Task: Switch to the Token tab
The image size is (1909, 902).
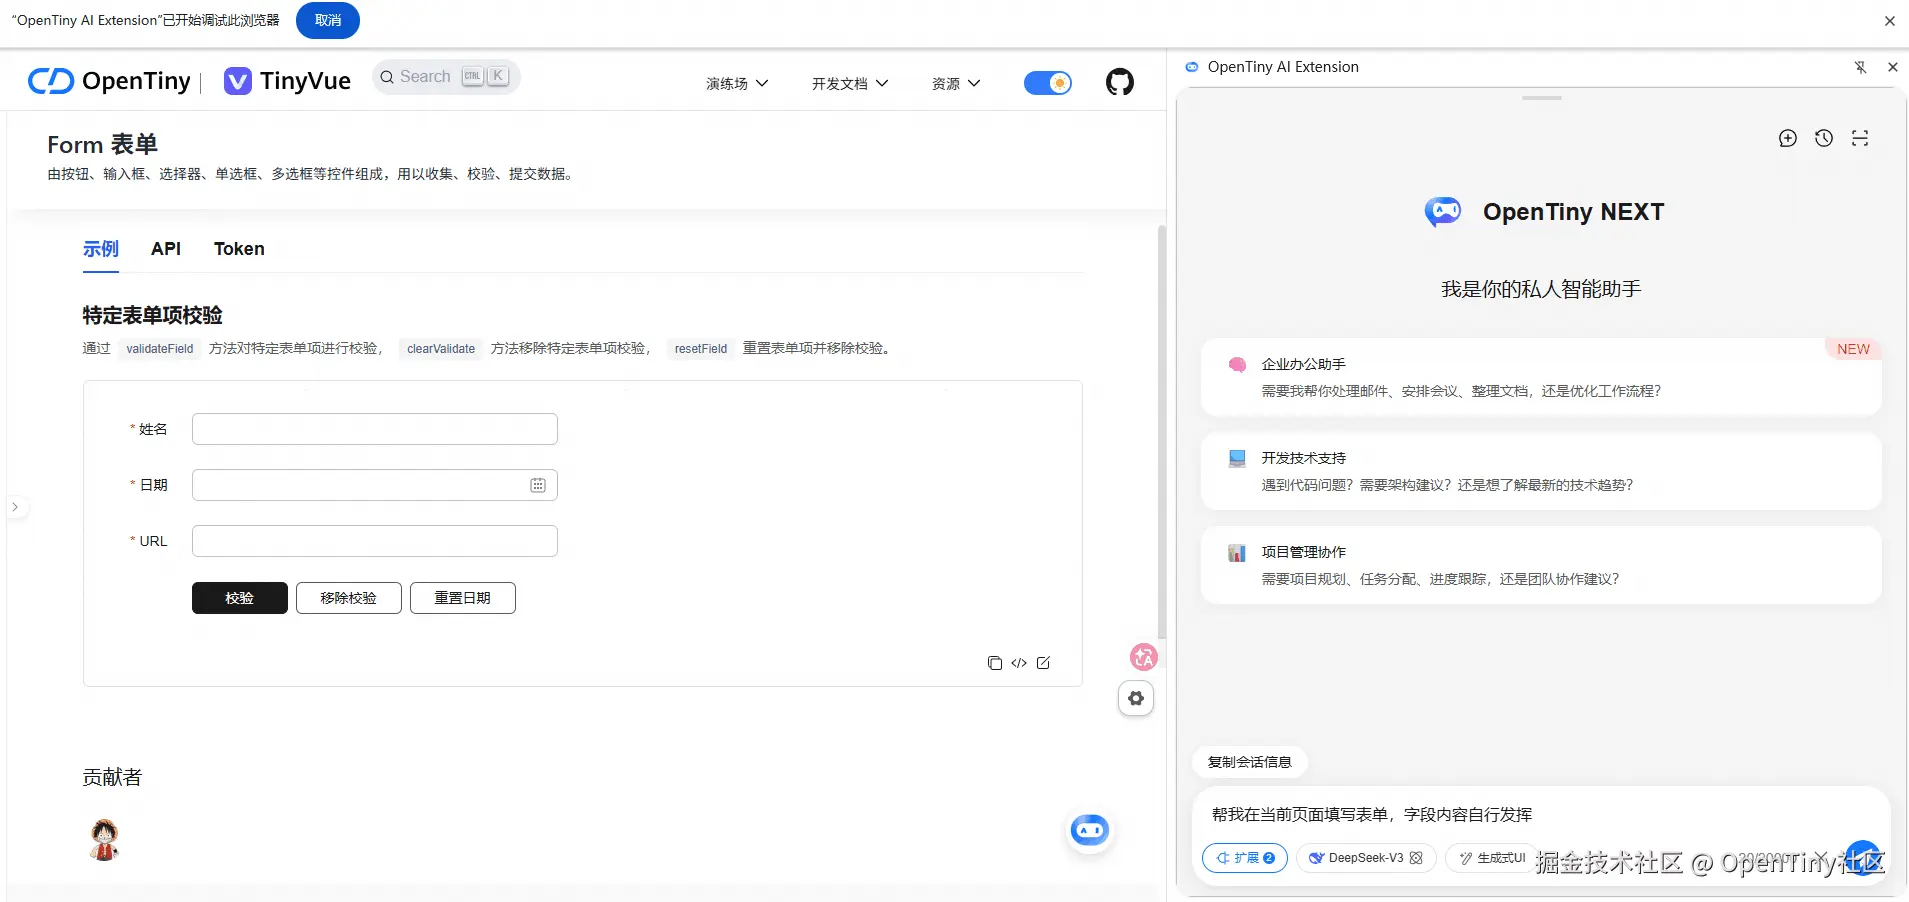Action: click(239, 249)
